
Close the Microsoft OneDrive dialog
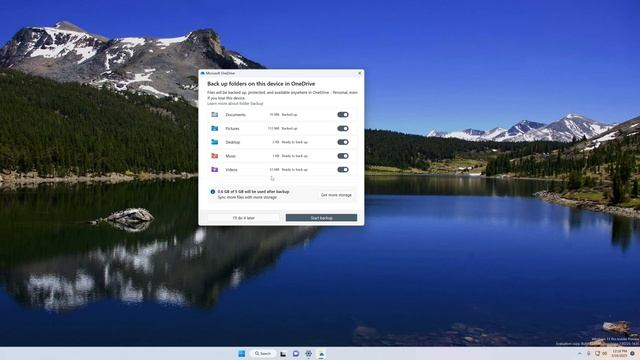point(360,73)
